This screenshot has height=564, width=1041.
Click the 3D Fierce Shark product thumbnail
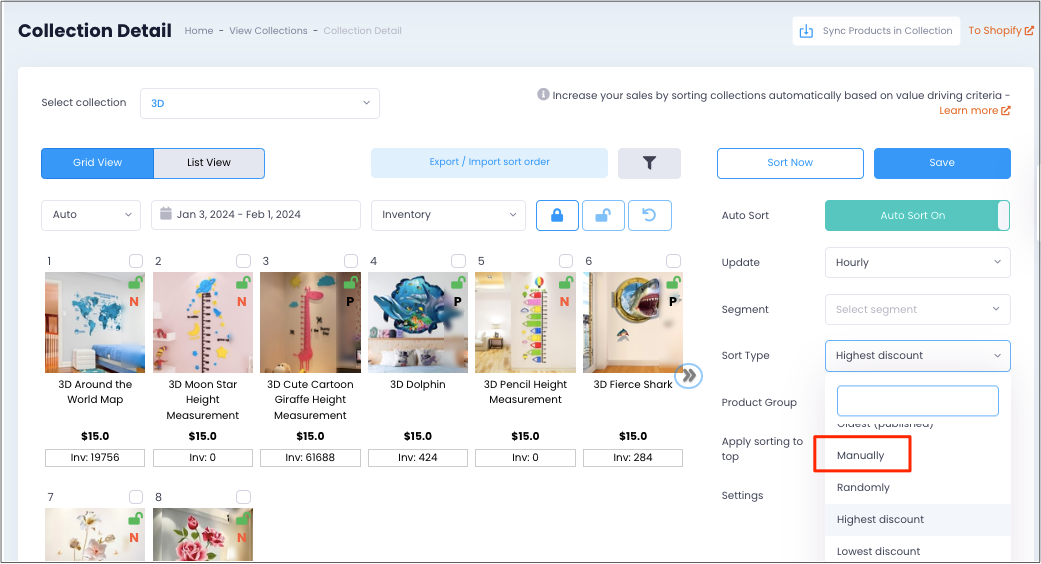tap(633, 322)
